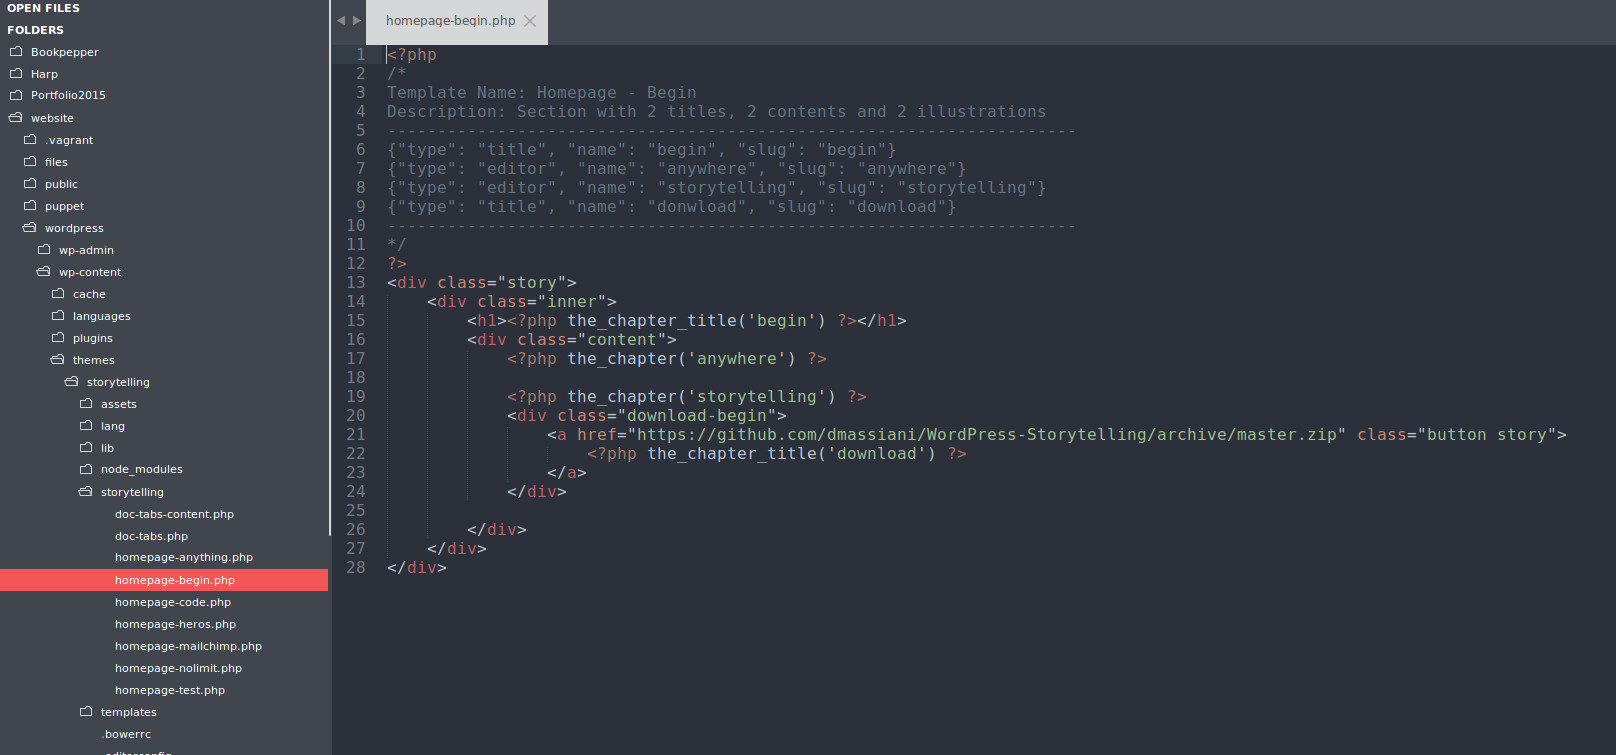Viewport: 1616px width, 755px height.
Task: Go to previous tab with left arrow
Action: tap(341, 20)
